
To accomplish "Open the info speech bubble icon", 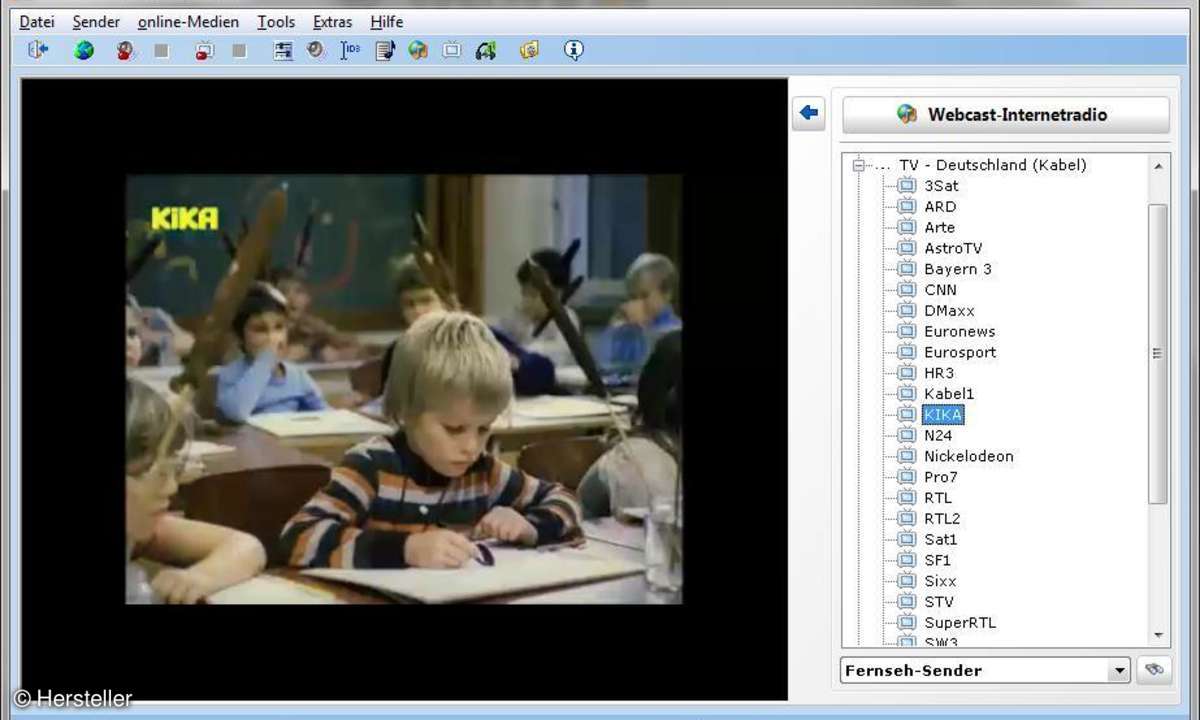I will (573, 50).
